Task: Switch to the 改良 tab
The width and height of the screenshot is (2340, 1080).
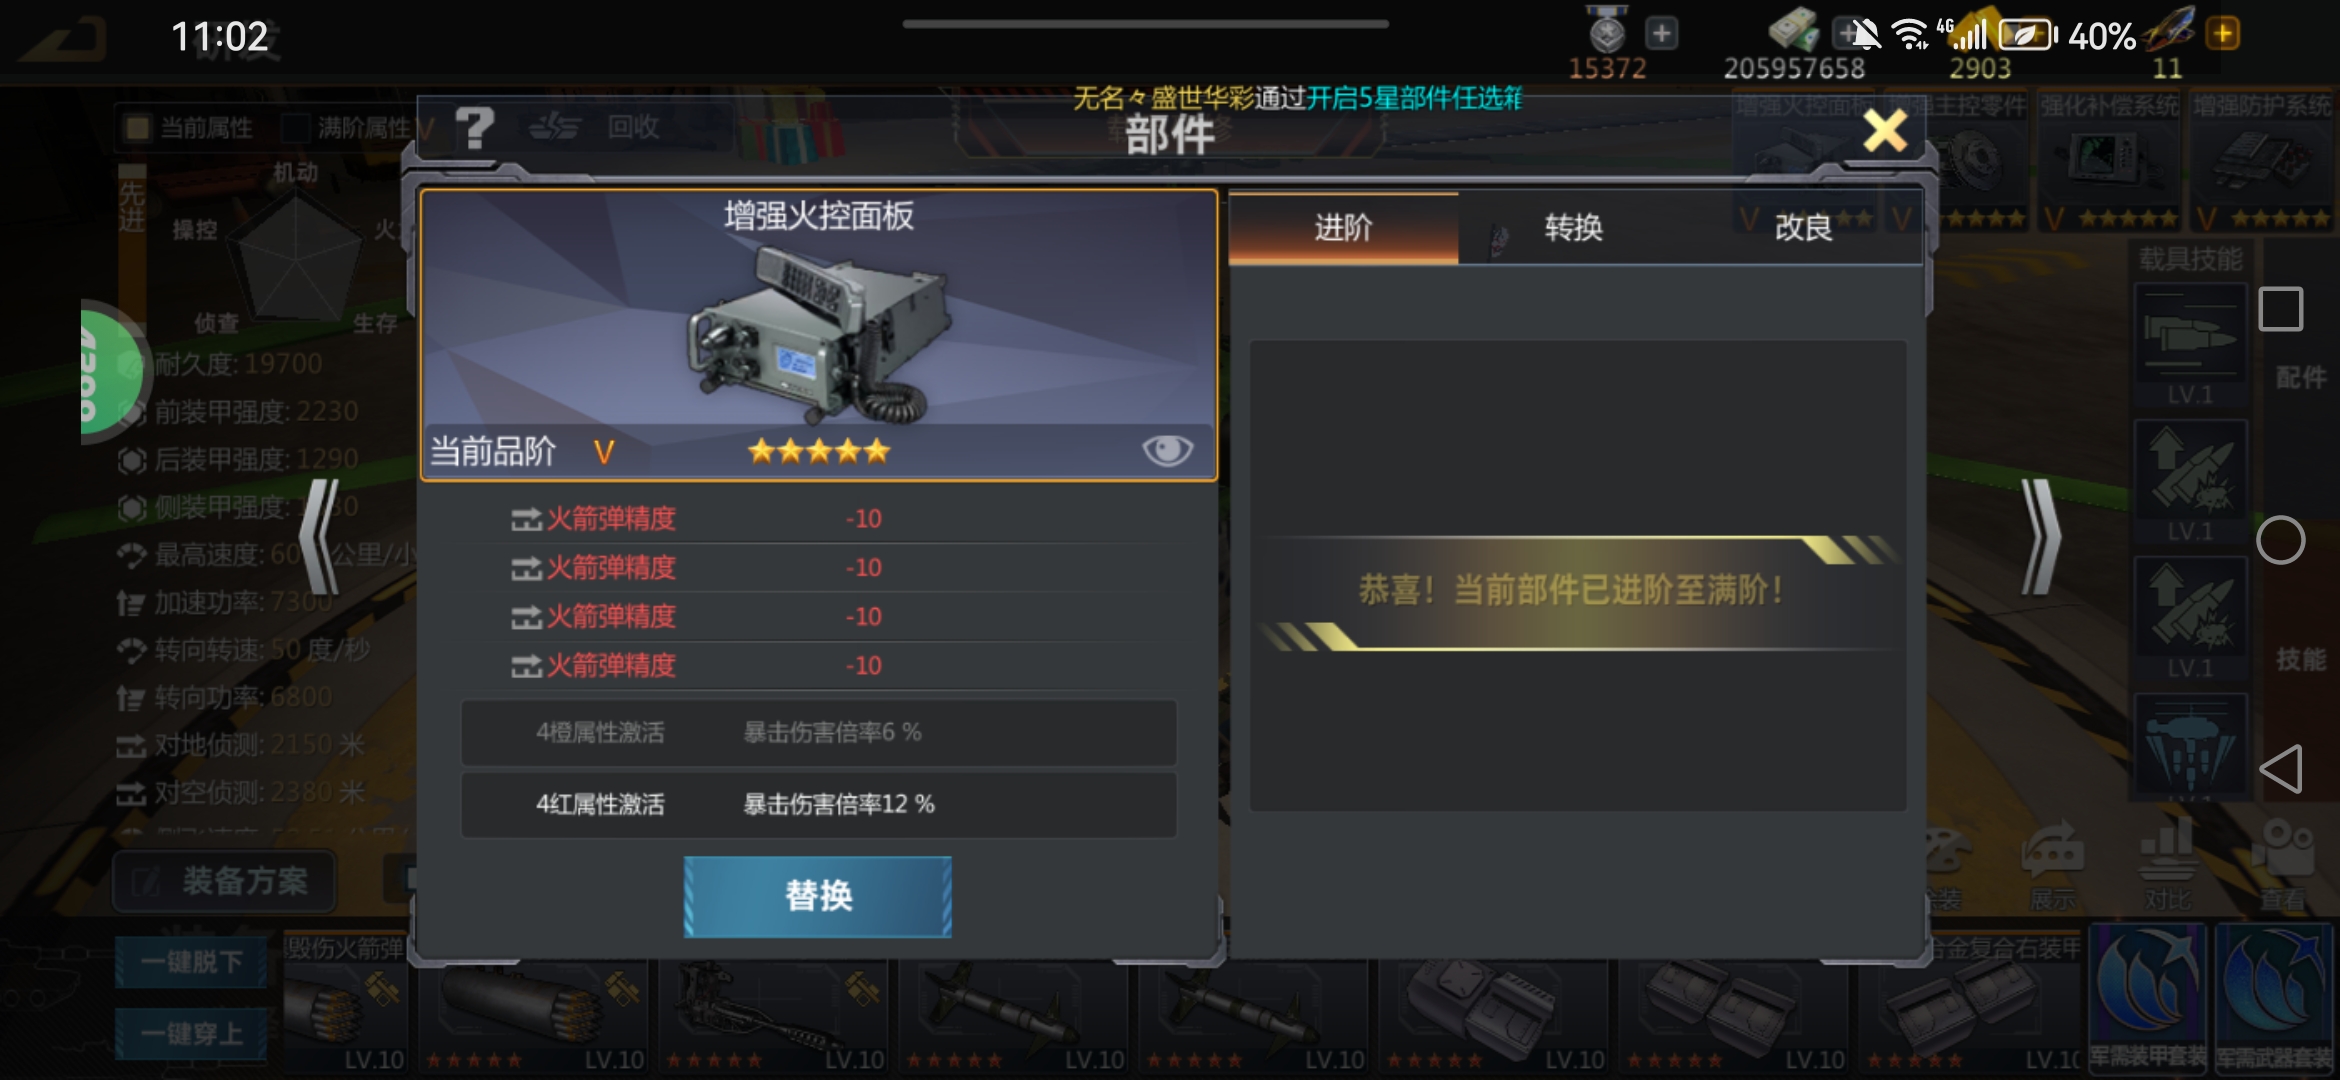Action: (1804, 228)
